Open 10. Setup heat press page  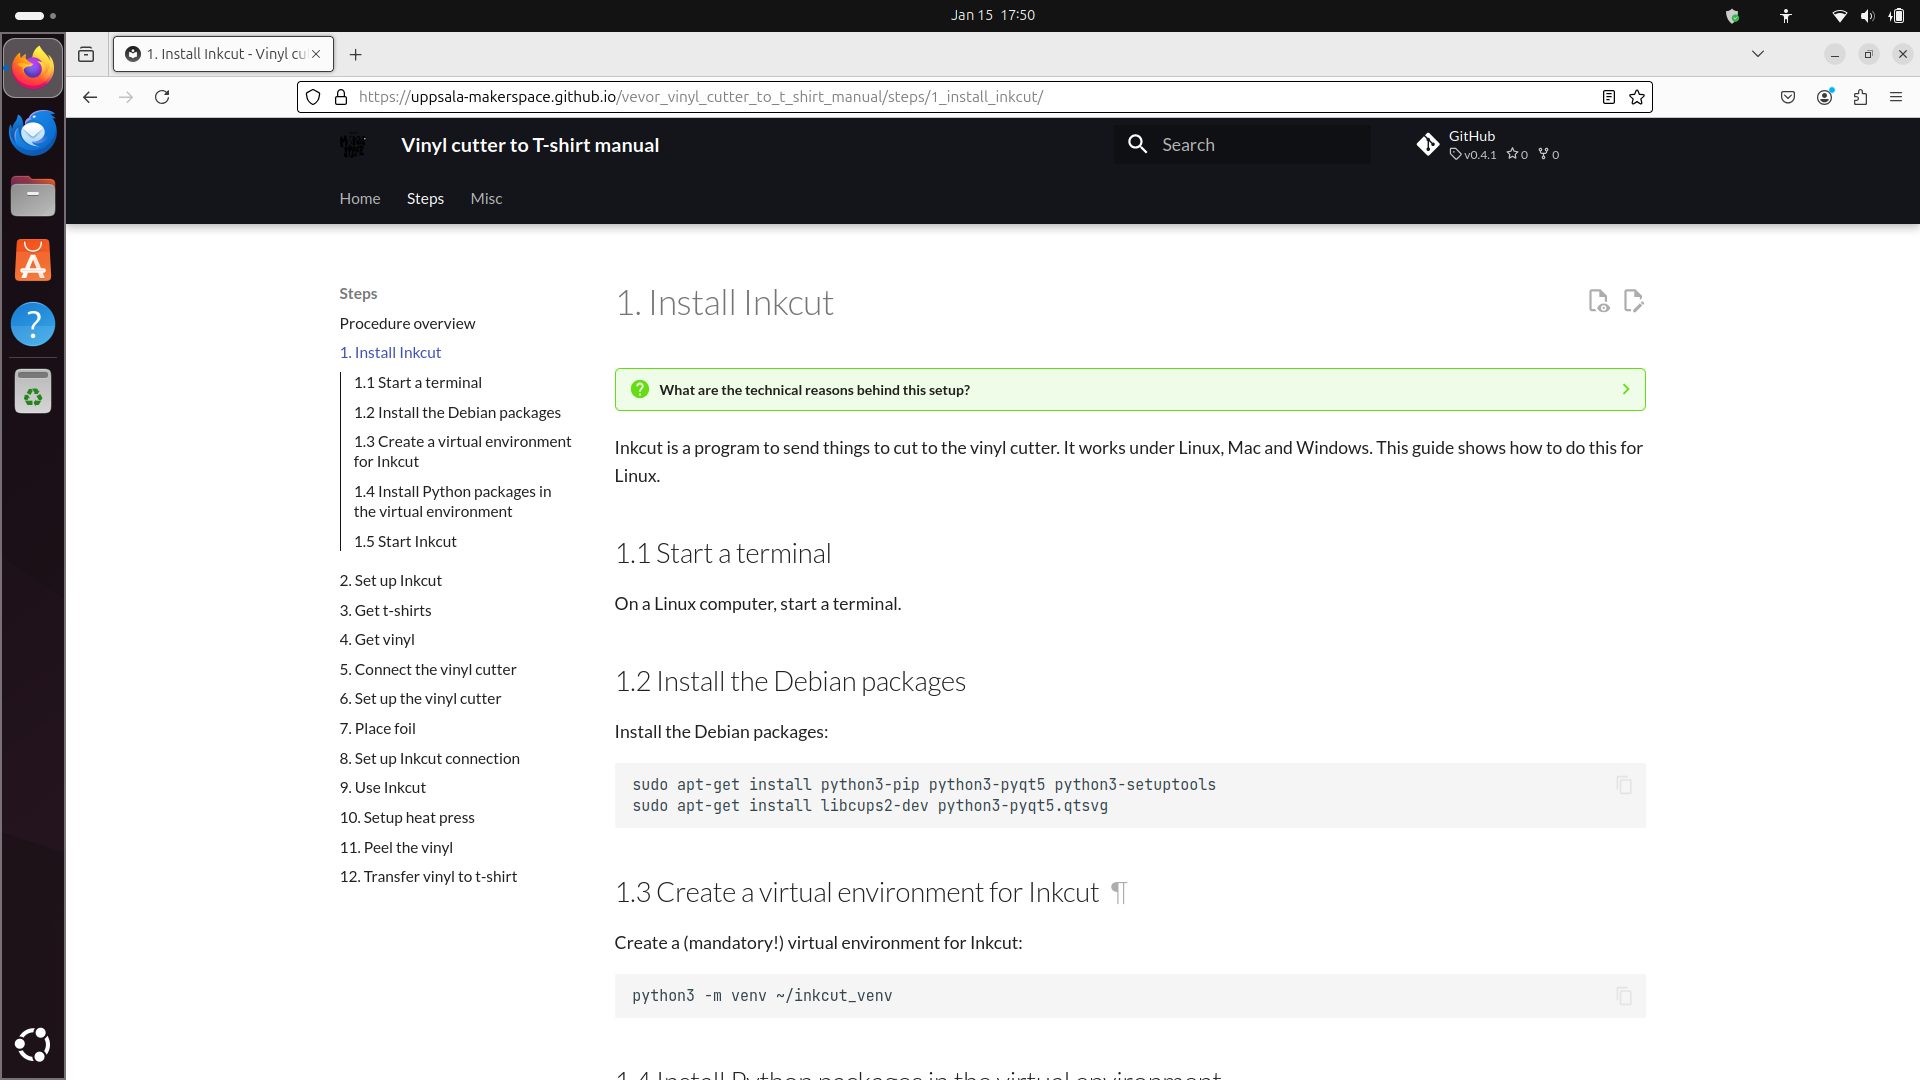(407, 818)
